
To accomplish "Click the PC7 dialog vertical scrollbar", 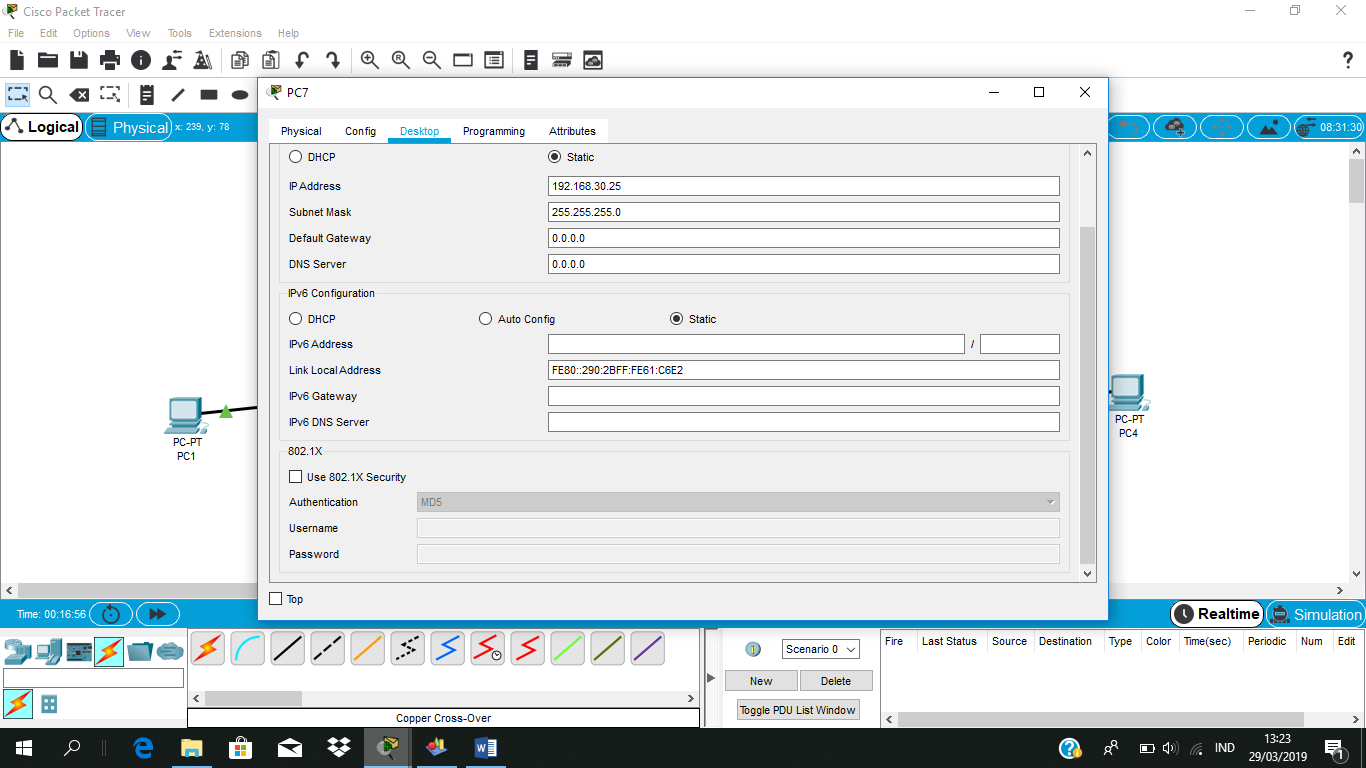I will tap(1089, 395).
